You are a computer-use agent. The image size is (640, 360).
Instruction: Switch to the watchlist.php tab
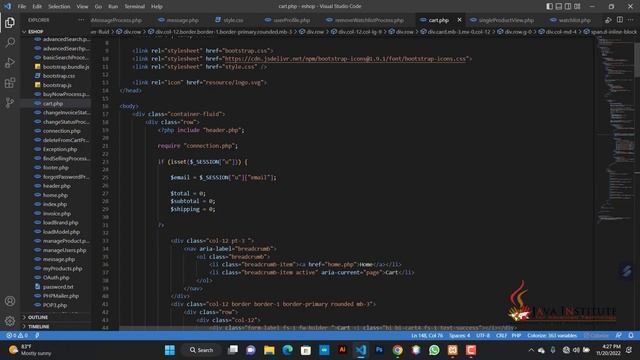pyautogui.click(x=571, y=20)
